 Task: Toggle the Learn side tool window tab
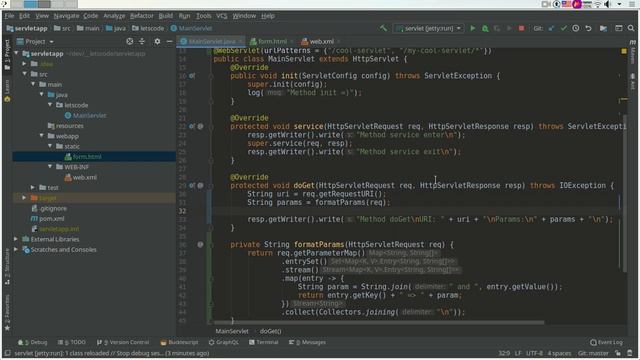[x=7, y=90]
